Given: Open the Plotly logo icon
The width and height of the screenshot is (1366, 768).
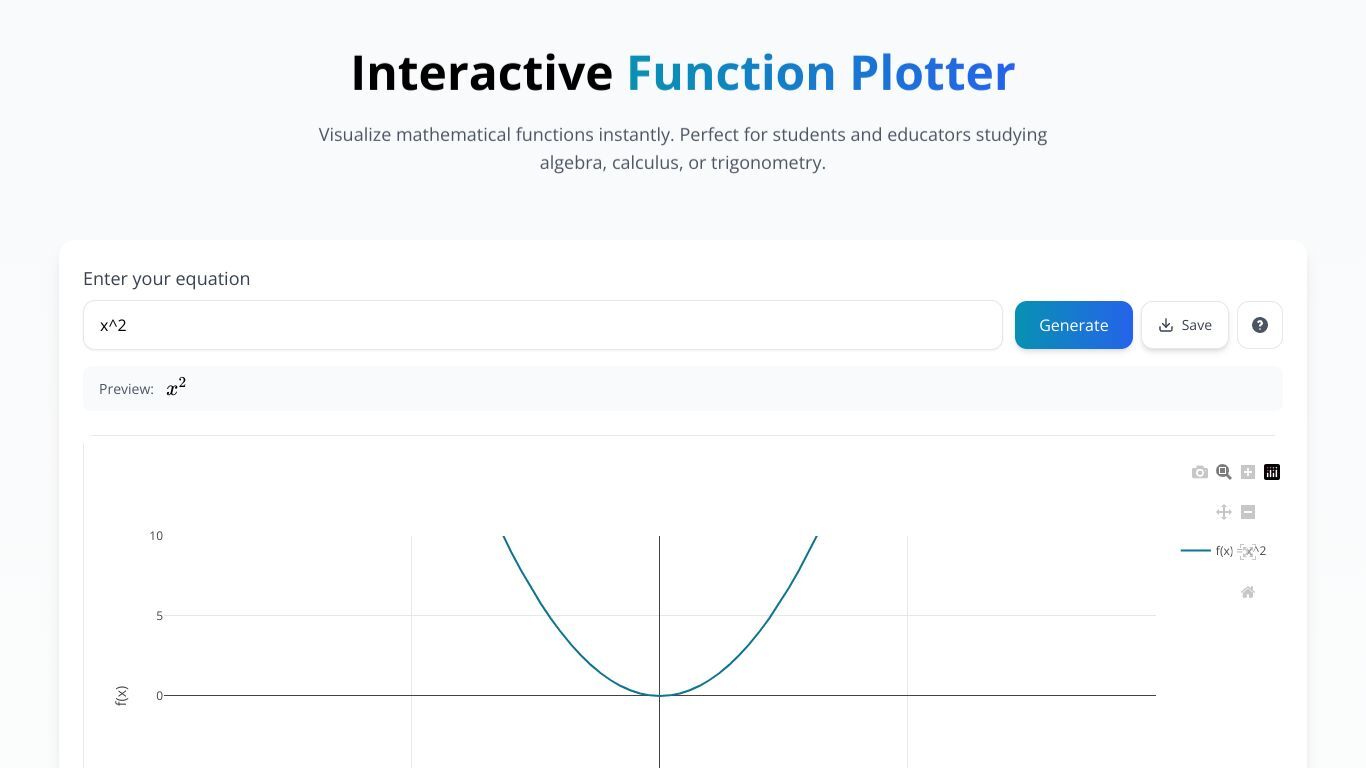Looking at the screenshot, I should (x=1272, y=472).
